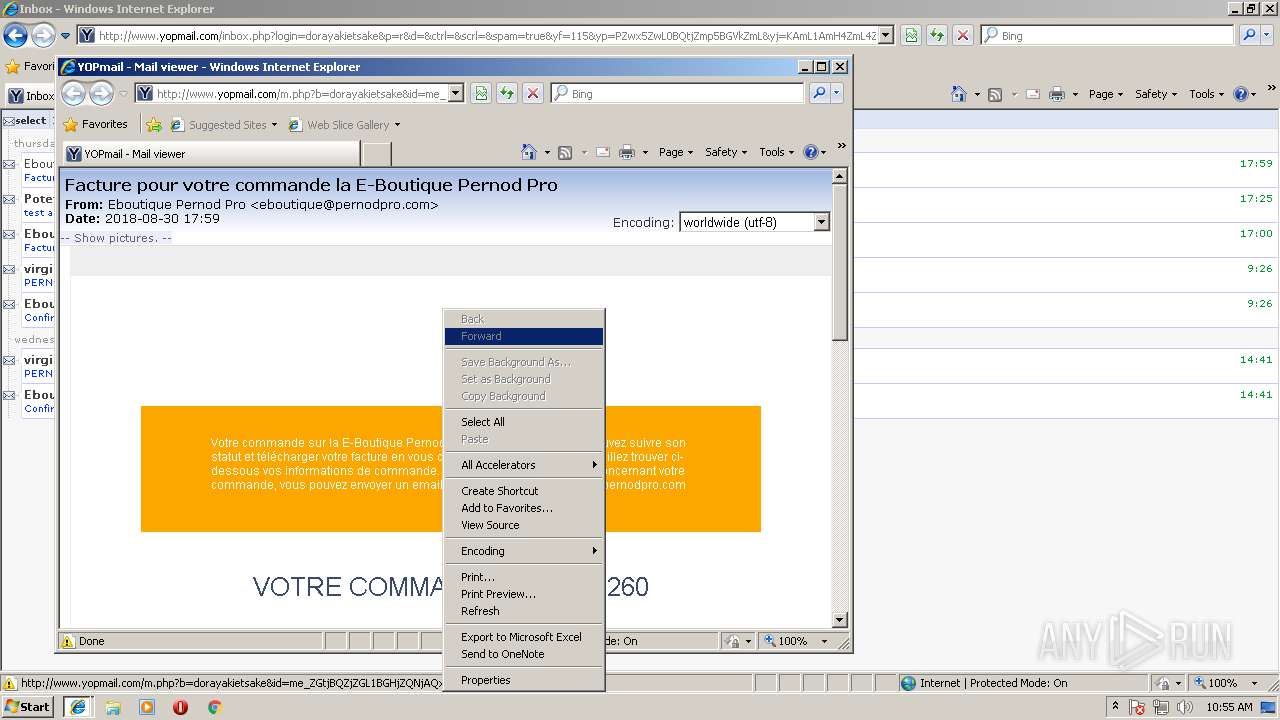Viewport: 1280px width, 720px height.
Task: Choose Create Shortcut in context menu
Action: pos(524,491)
